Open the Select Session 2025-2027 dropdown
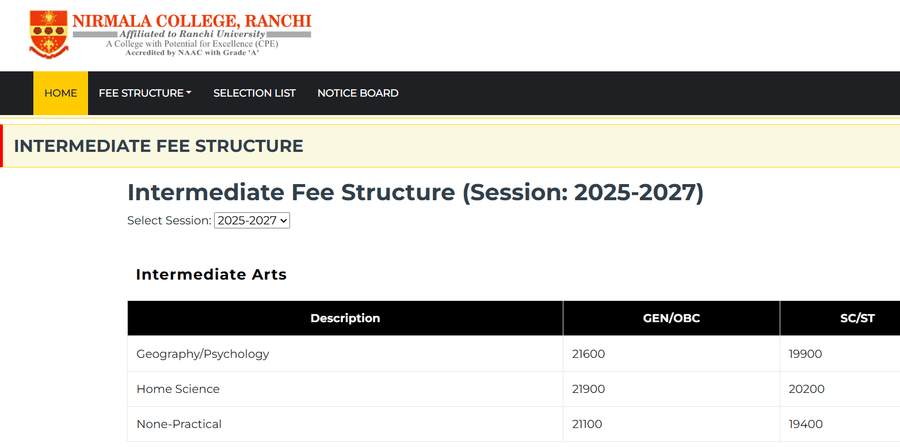This screenshot has height=447, width=900. point(252,220)
